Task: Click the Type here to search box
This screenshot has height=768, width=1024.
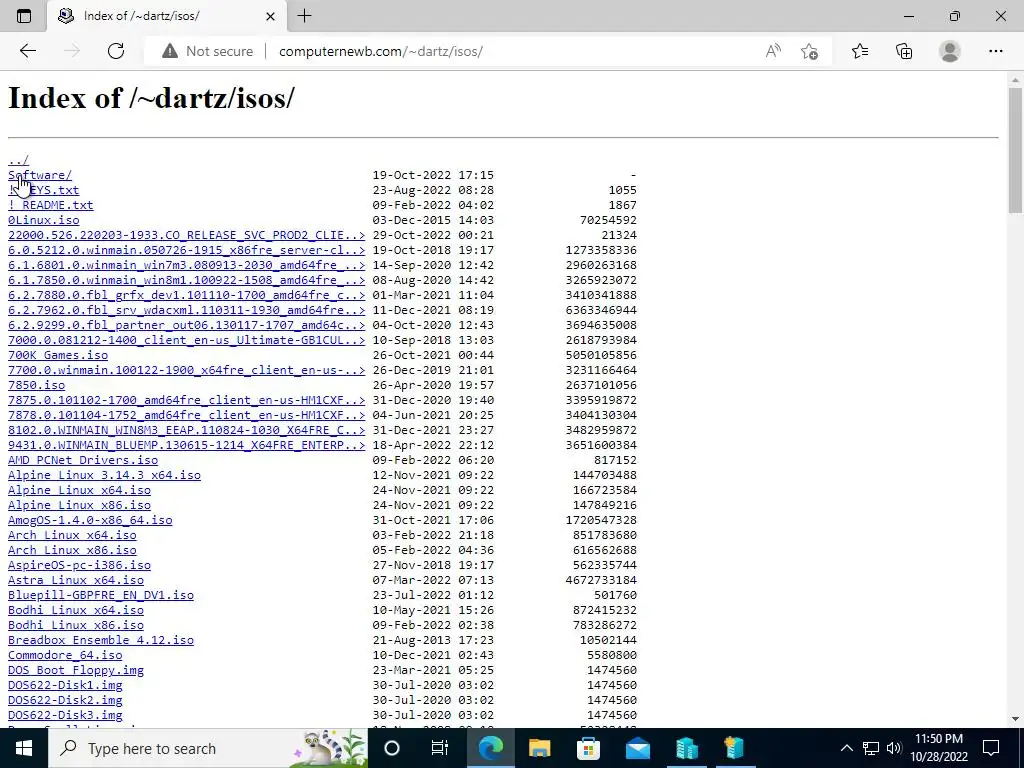Action: click(208, 748)
